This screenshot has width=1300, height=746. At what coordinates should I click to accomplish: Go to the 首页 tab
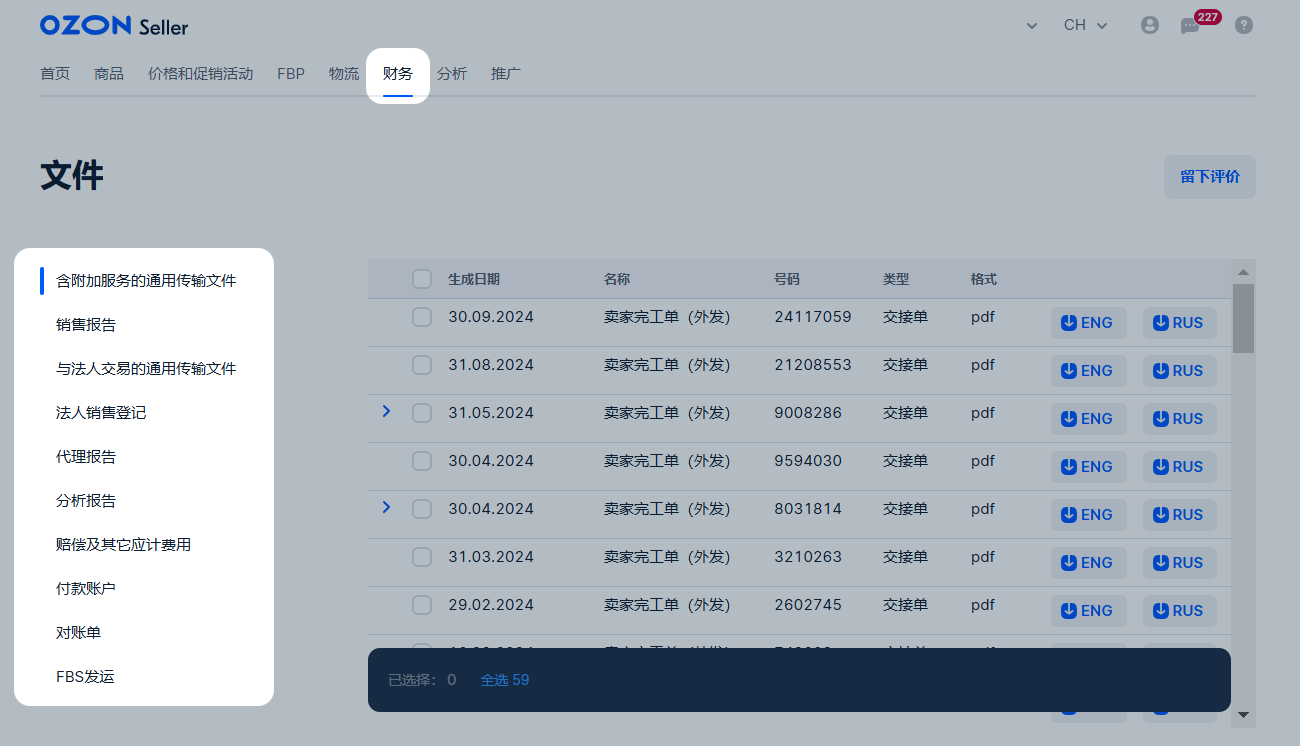click(x=55, y=74)
